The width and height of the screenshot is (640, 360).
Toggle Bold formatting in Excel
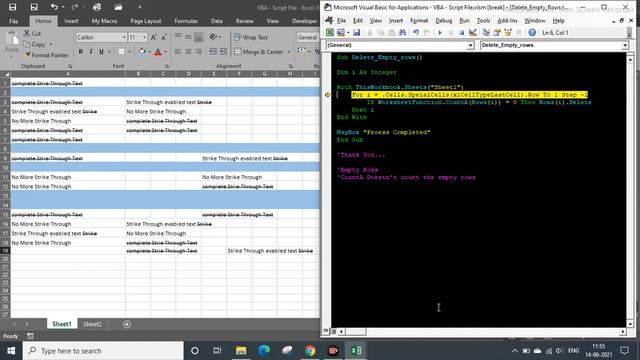tap(80, 51)
